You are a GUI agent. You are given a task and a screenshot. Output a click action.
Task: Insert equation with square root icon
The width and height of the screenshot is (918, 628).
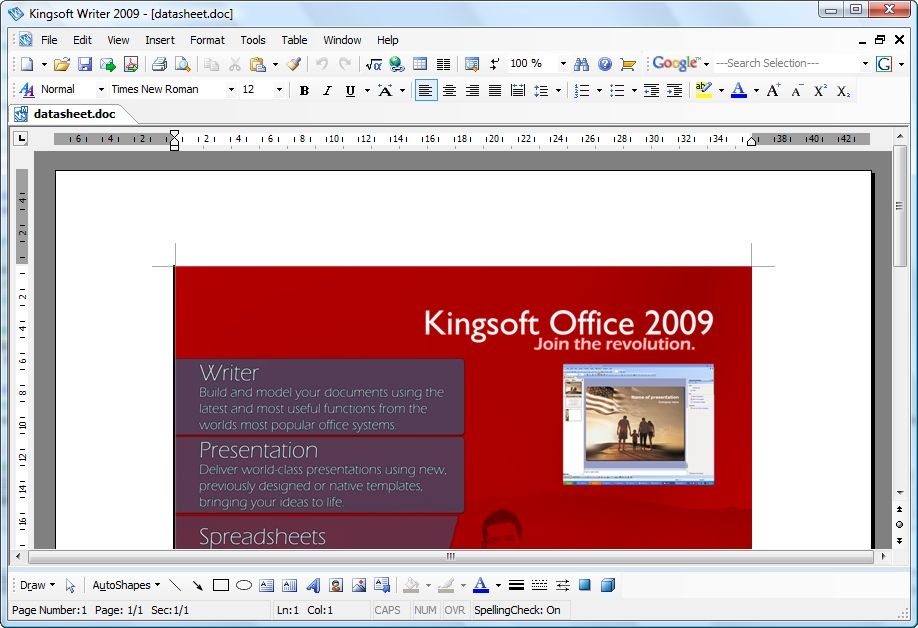374,64
